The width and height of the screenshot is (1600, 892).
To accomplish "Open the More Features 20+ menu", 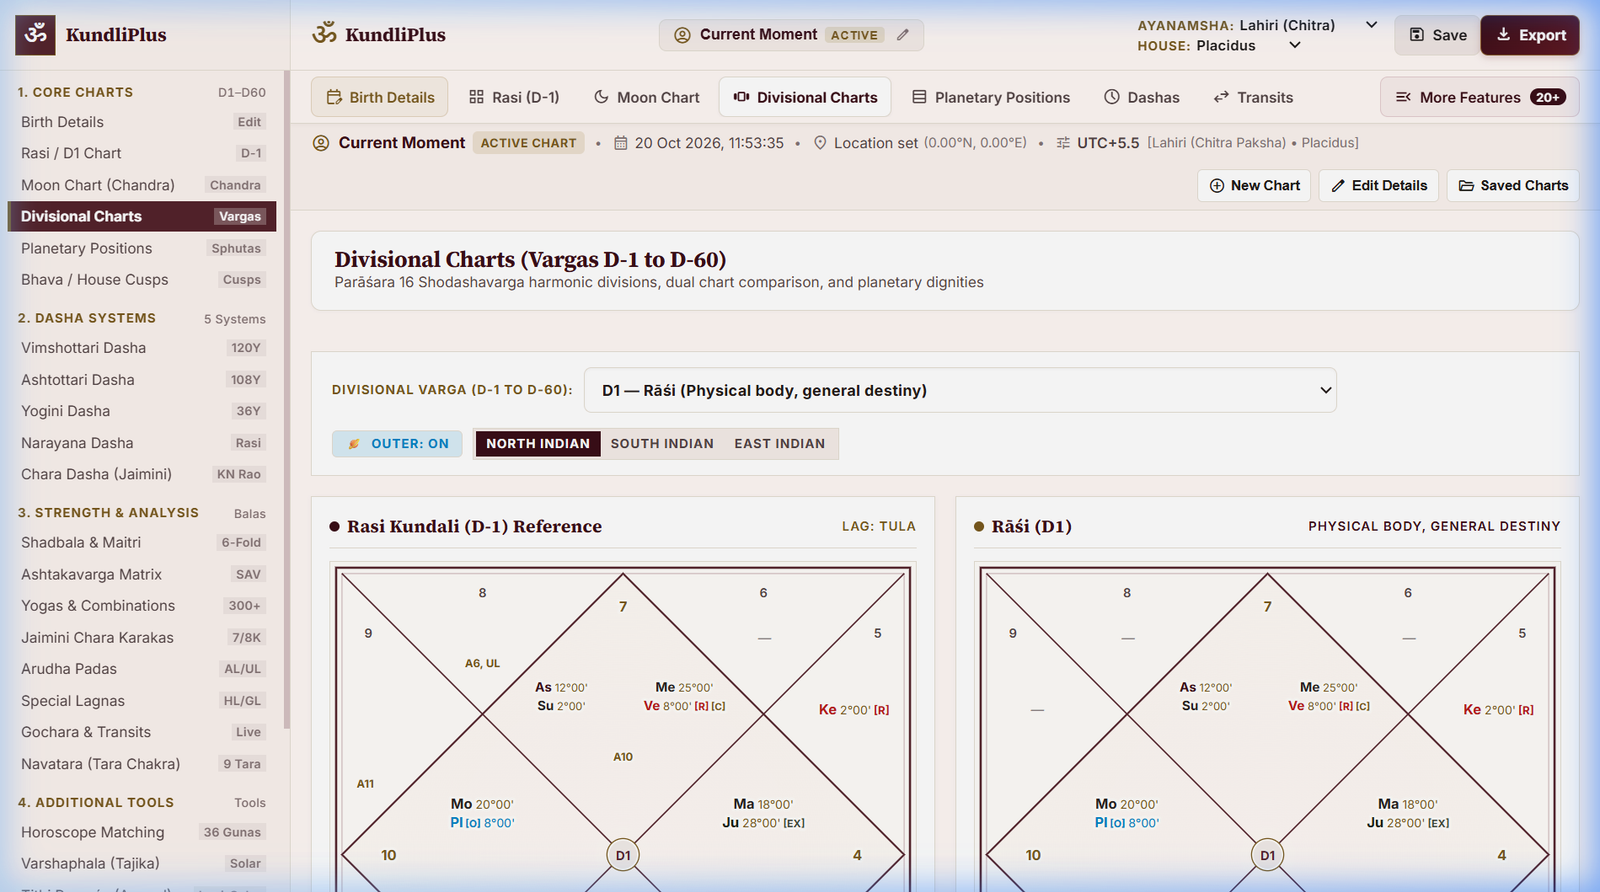I will (x=1480, y=97).
